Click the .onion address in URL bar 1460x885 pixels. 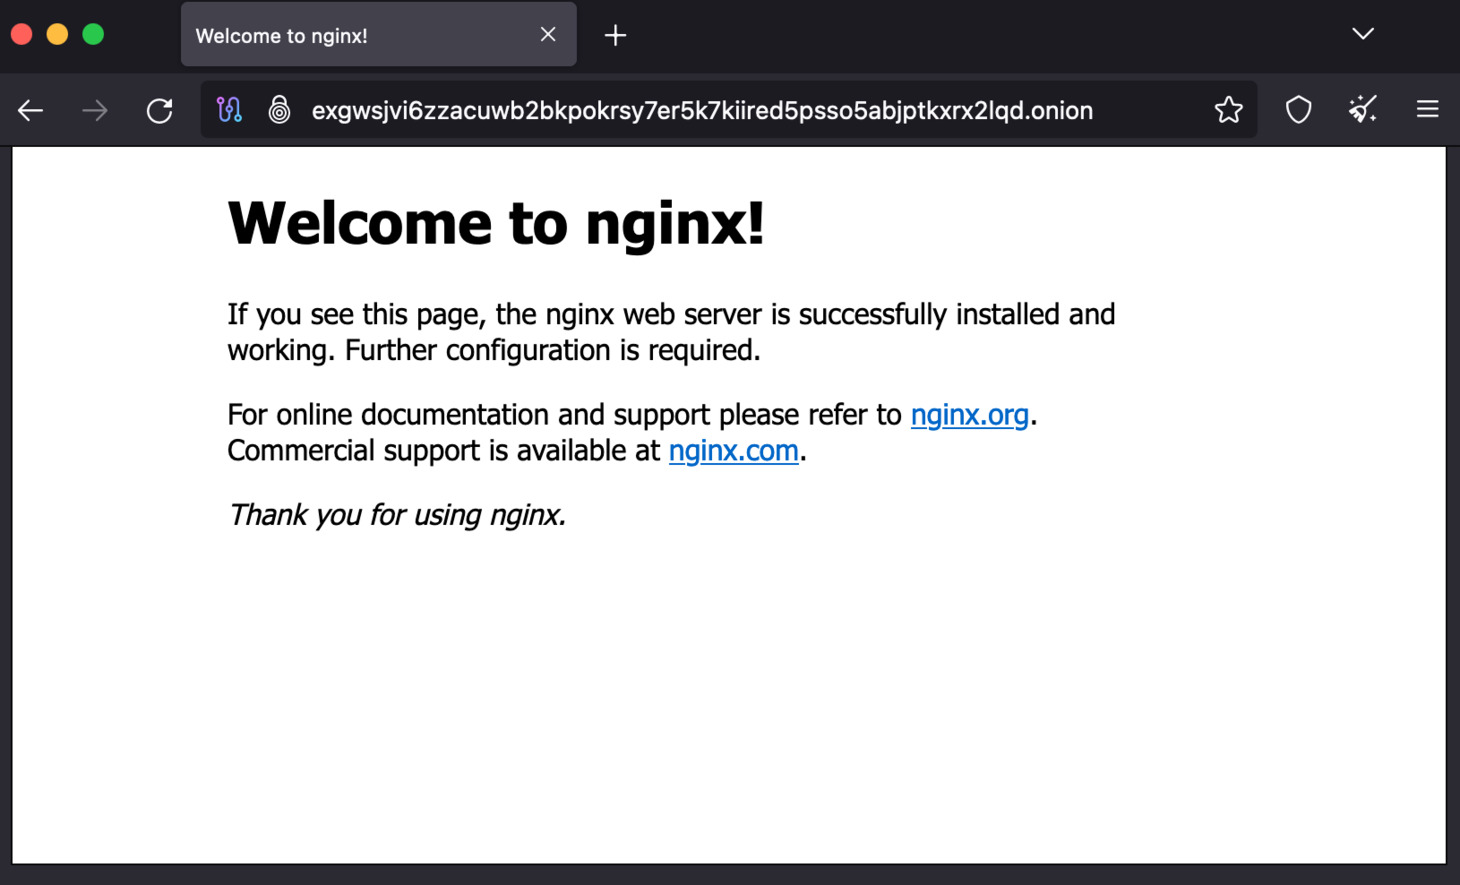(x=702, y=110)
